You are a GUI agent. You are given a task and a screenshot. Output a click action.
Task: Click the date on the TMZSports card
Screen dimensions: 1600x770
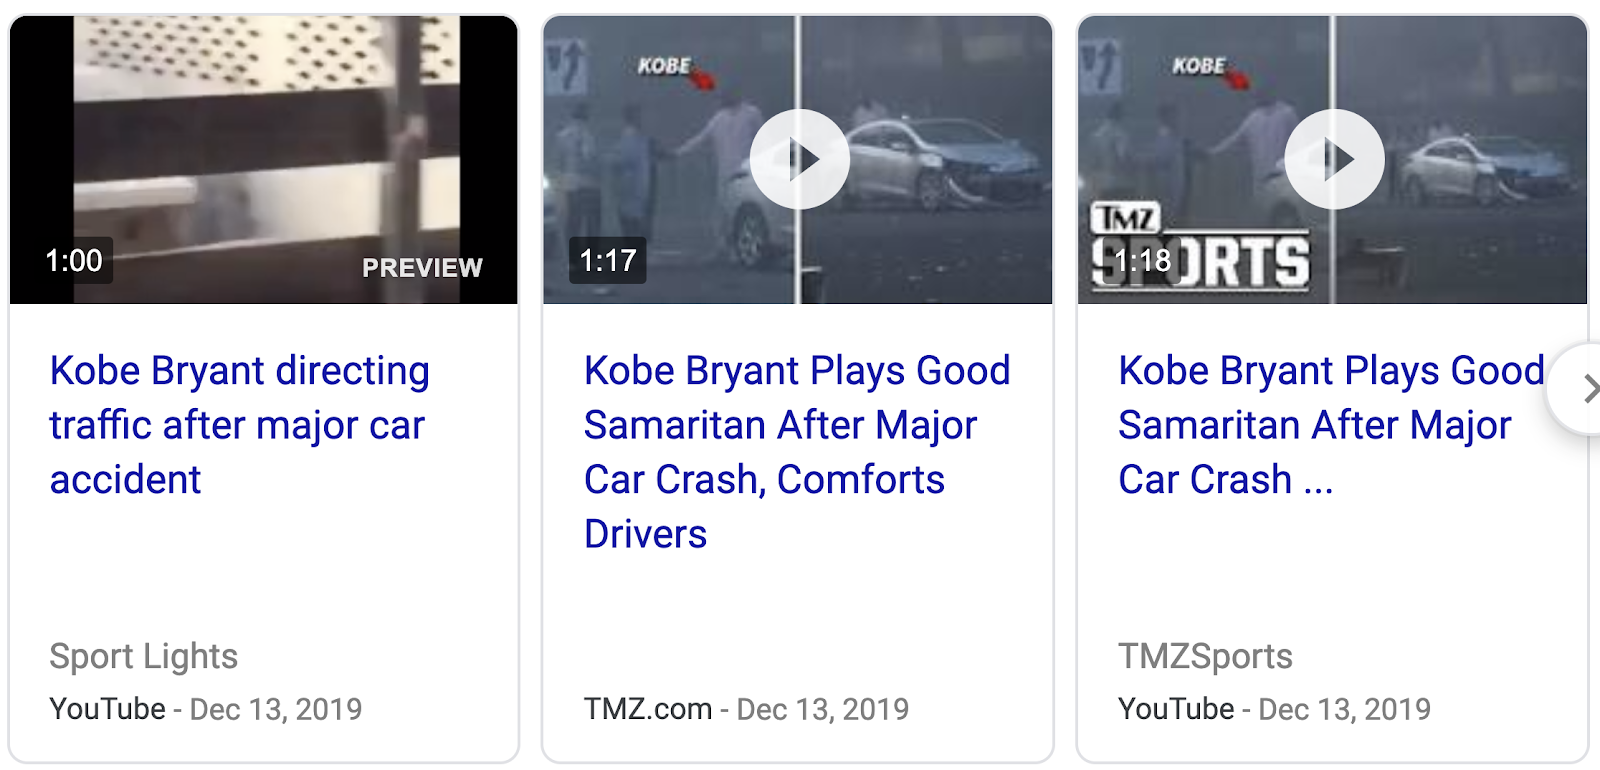point(1344,709)
